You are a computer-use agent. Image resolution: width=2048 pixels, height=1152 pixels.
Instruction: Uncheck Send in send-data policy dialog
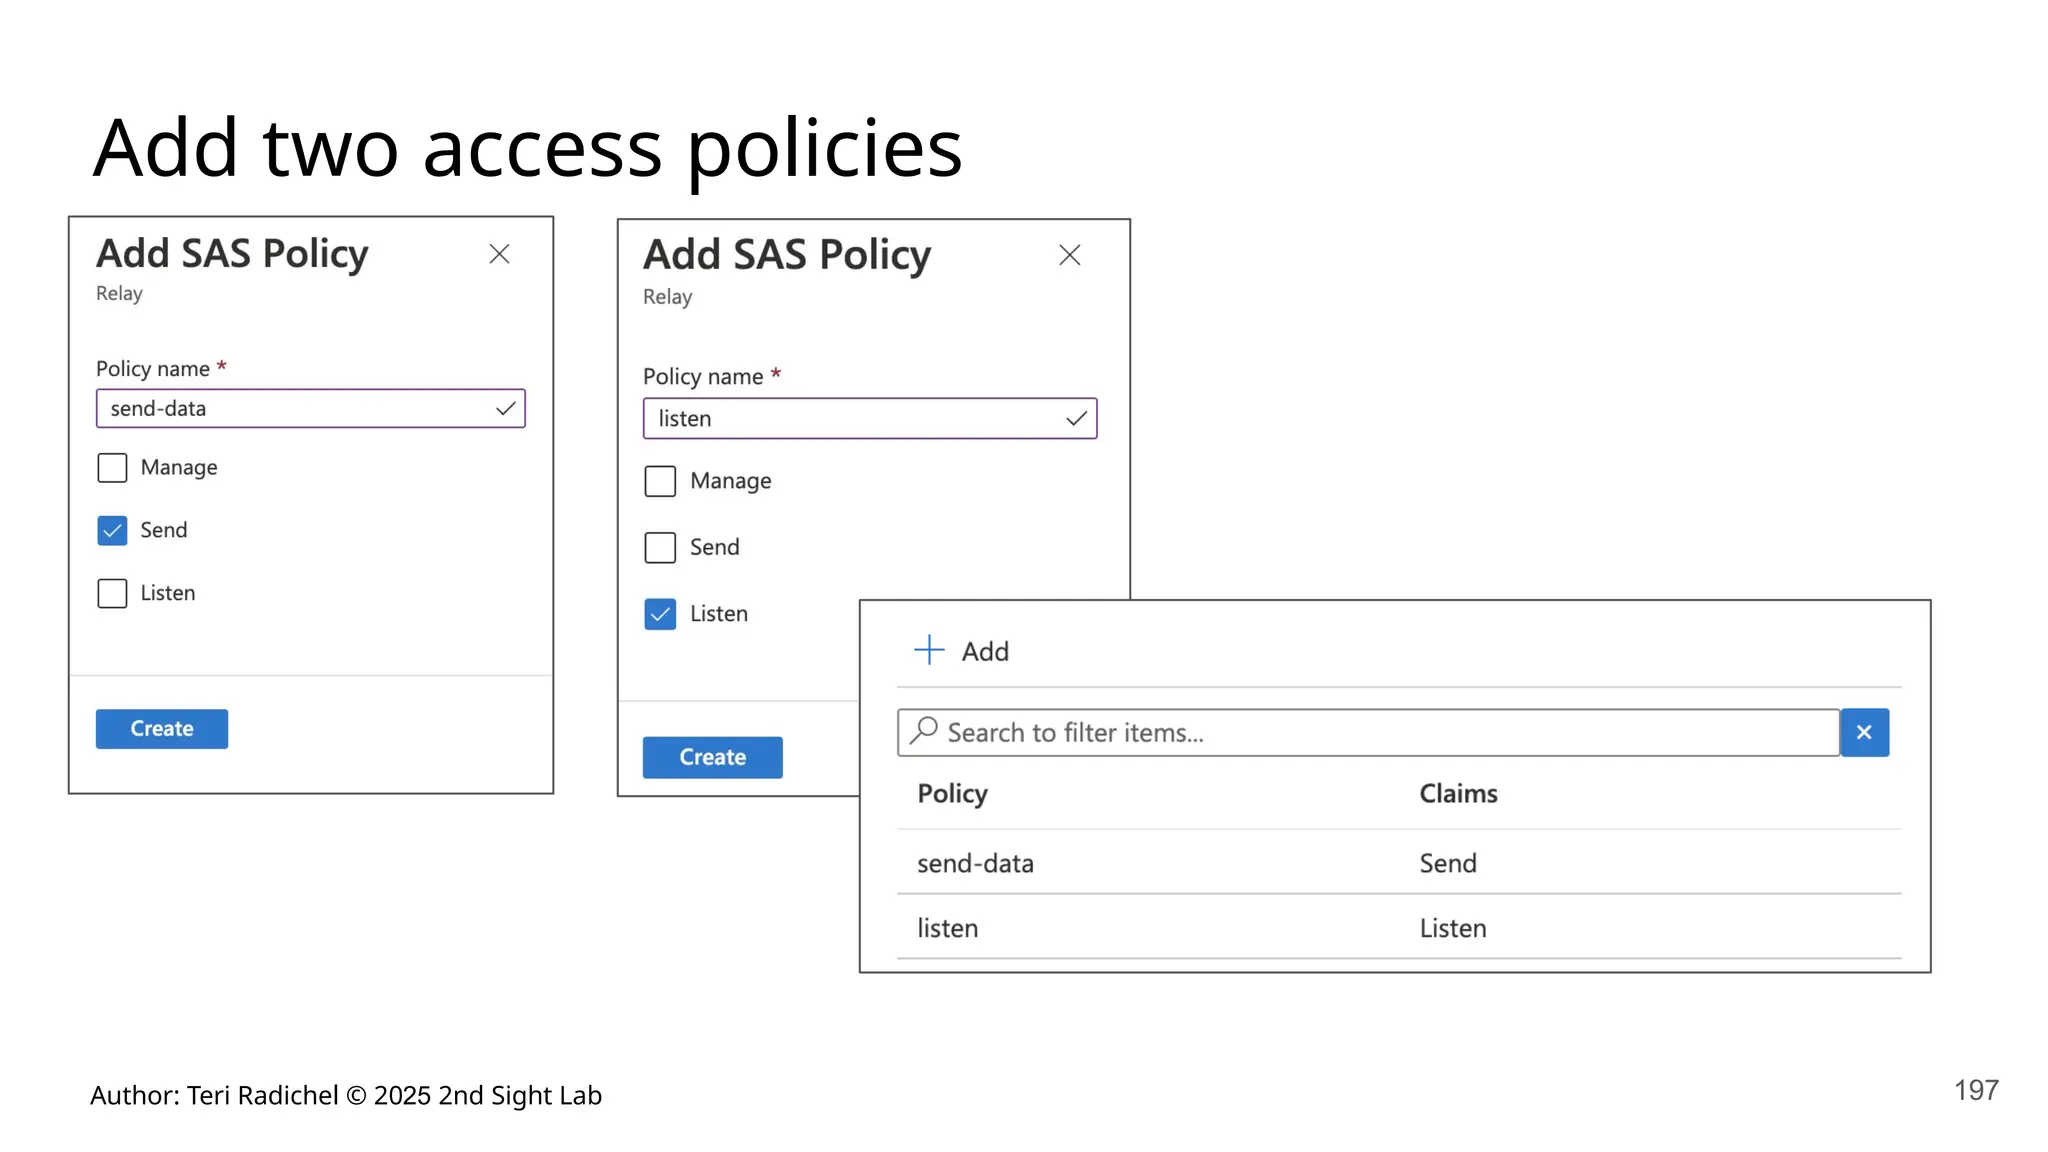pyautogui.click(x=112, y=530)
